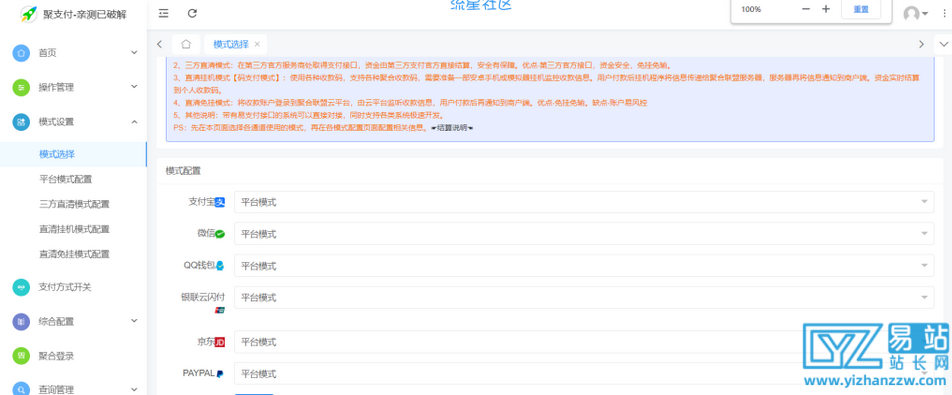This screenshot has width=952, height=395.
Task: Click the JD logo icon
Action: coord(220,342)
